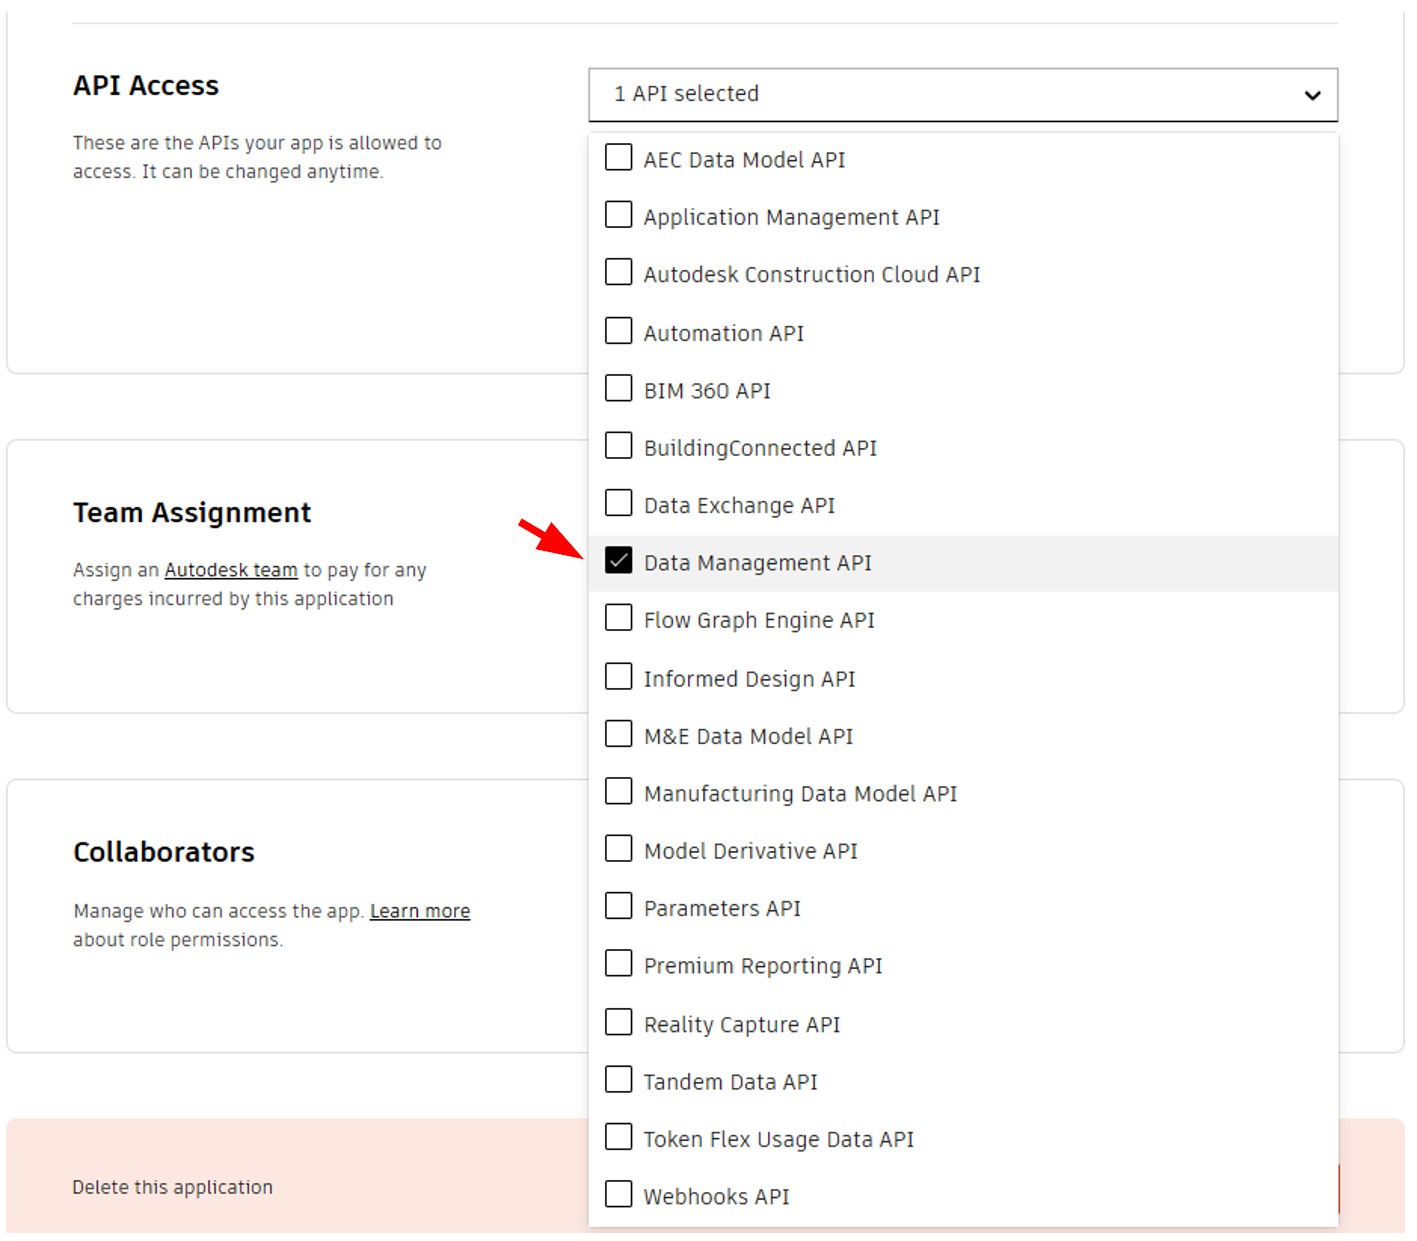Viewport: 1417px width, 1241px height.
Task: Choose the Webhooks API list entry
Action: (x=716, y=1196)
